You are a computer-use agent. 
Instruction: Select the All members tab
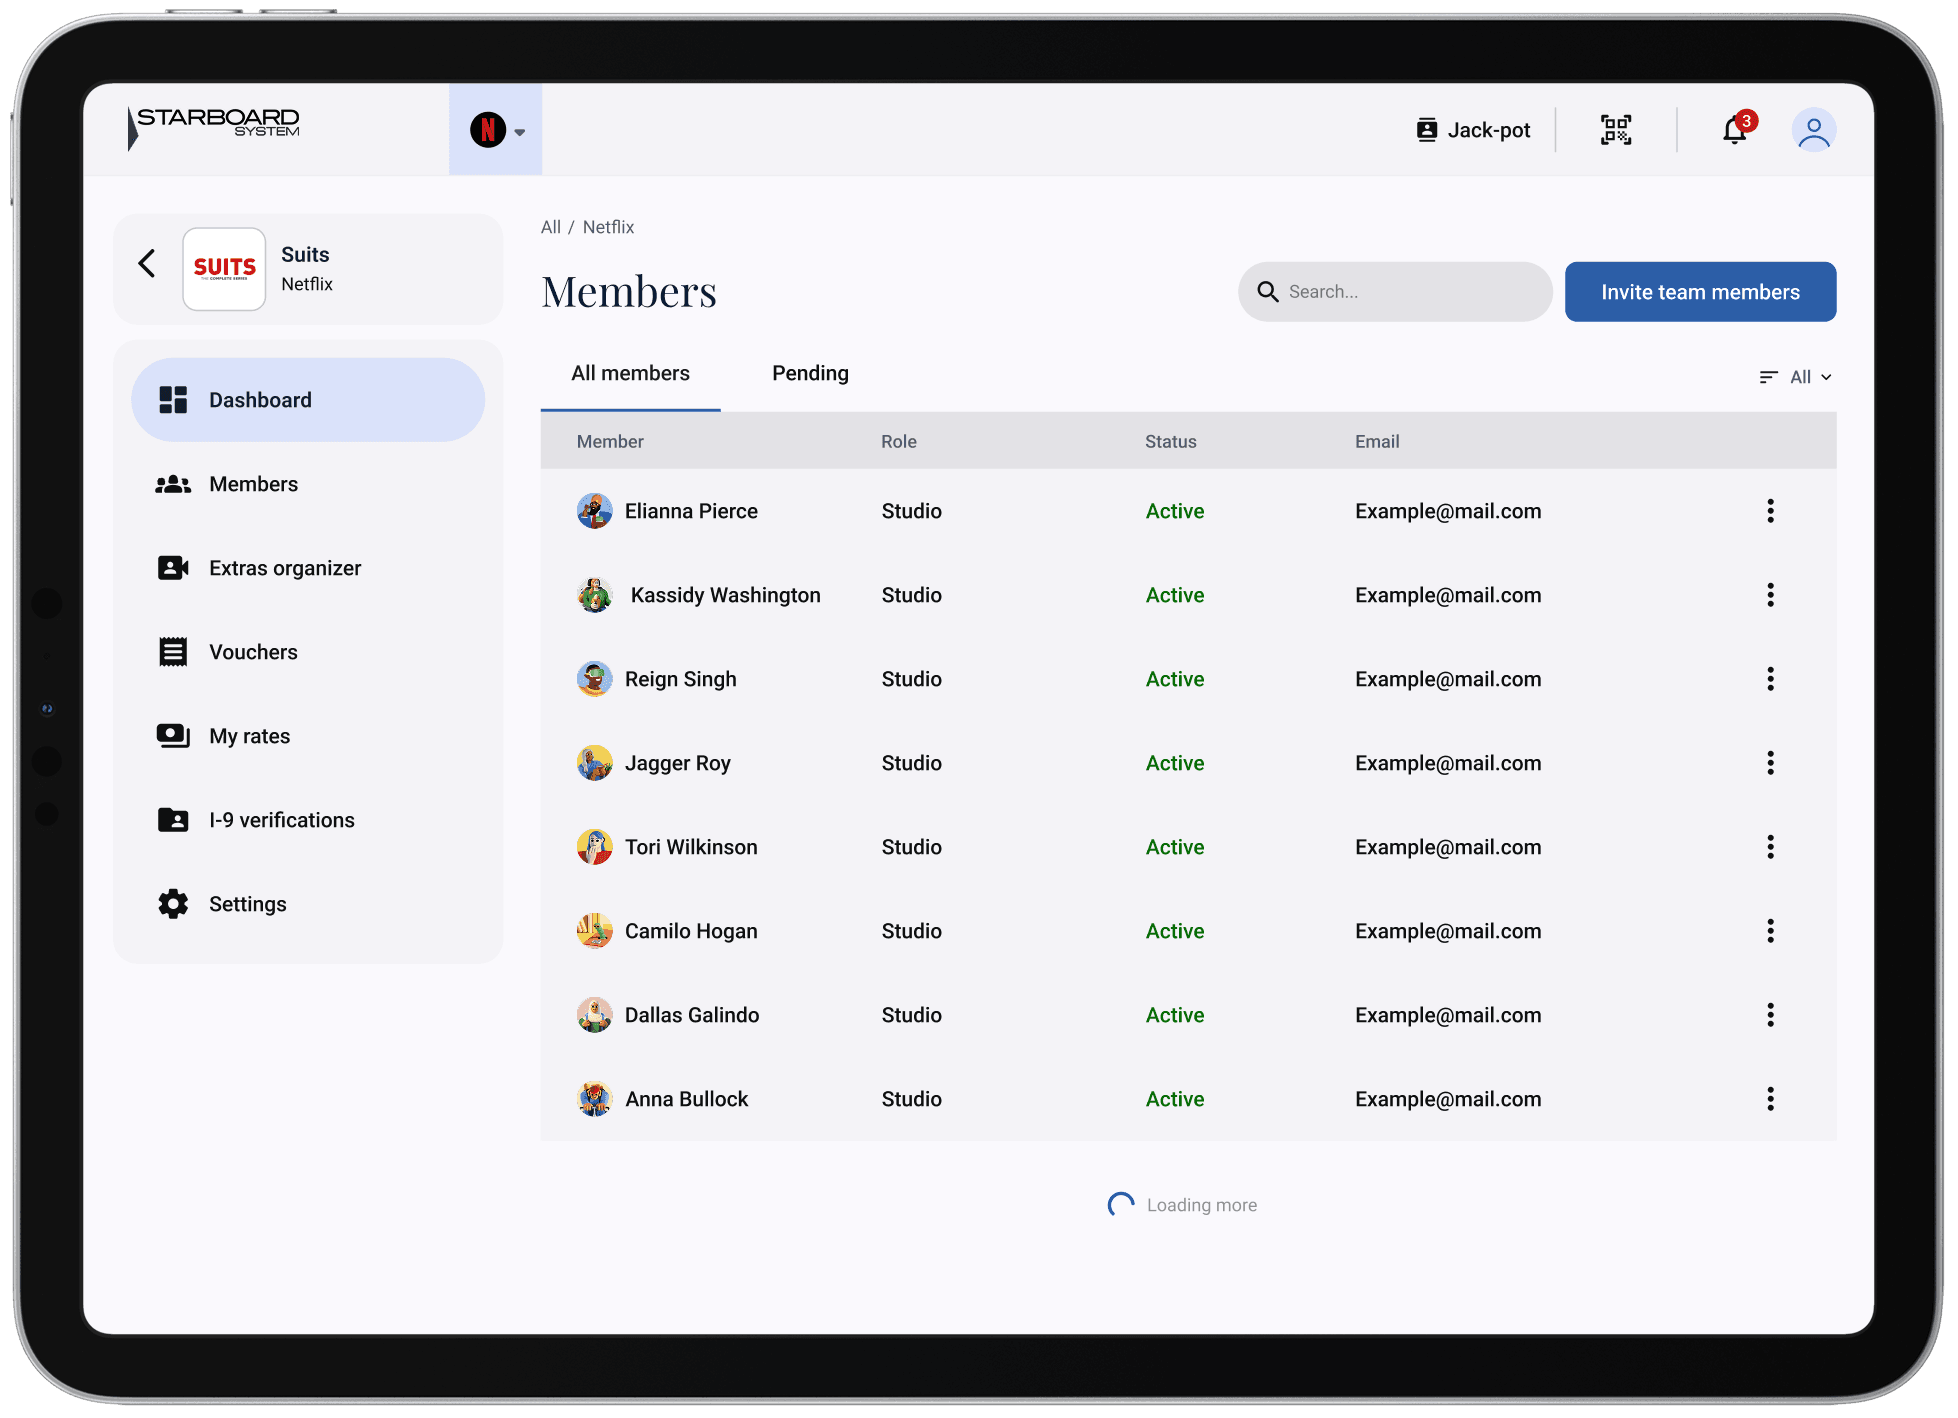(x=630, y=373)
